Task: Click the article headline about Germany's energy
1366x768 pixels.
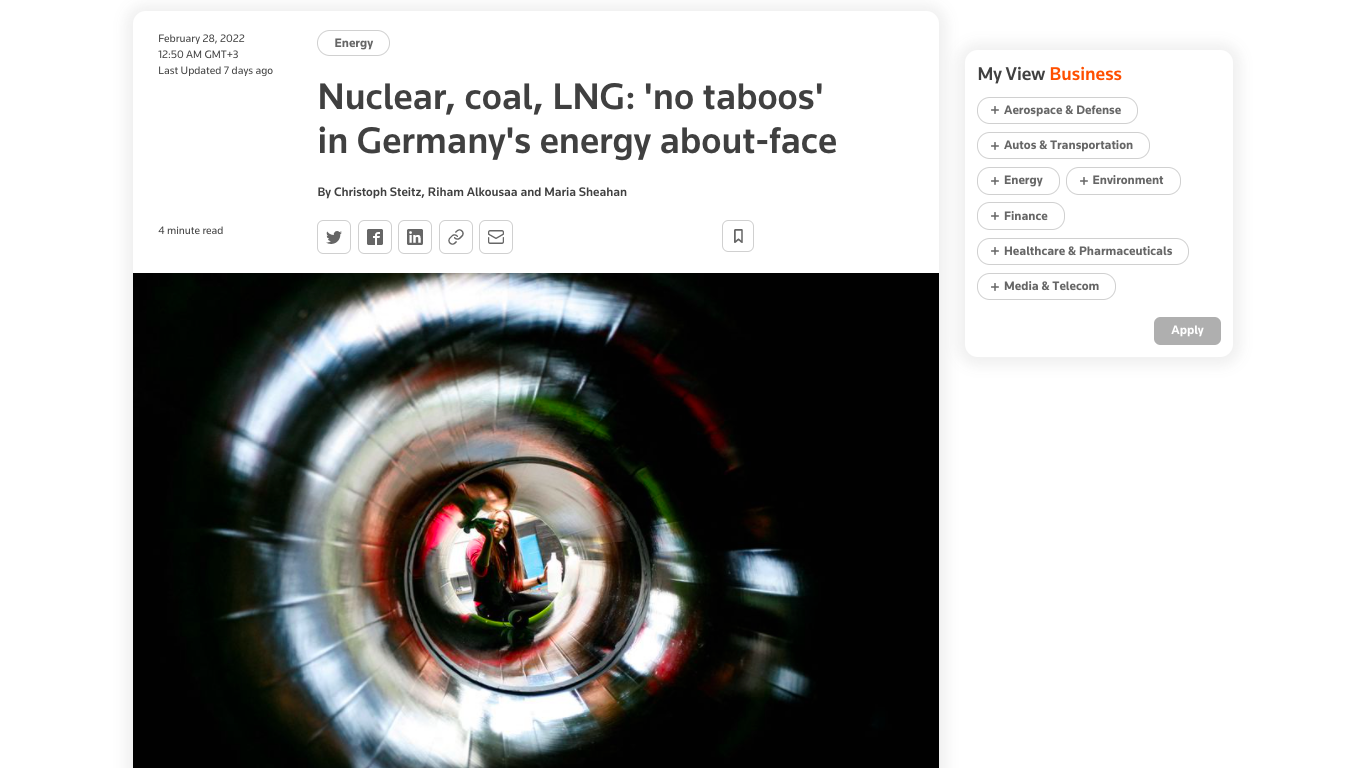Action: [x=577, y=119]
